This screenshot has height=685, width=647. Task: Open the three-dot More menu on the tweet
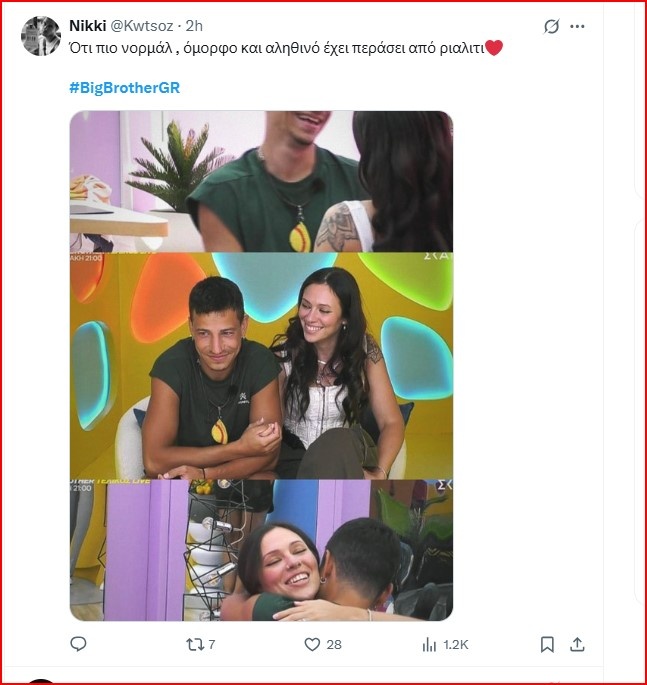[579, 27]
